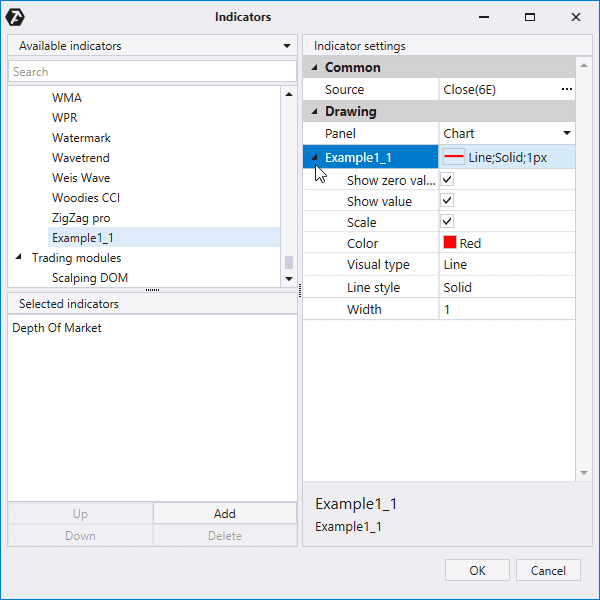Image resolution: width=600 pixels, height=600 pixels.
Task: Maximize the Indicators window
Action: point(530,17)
